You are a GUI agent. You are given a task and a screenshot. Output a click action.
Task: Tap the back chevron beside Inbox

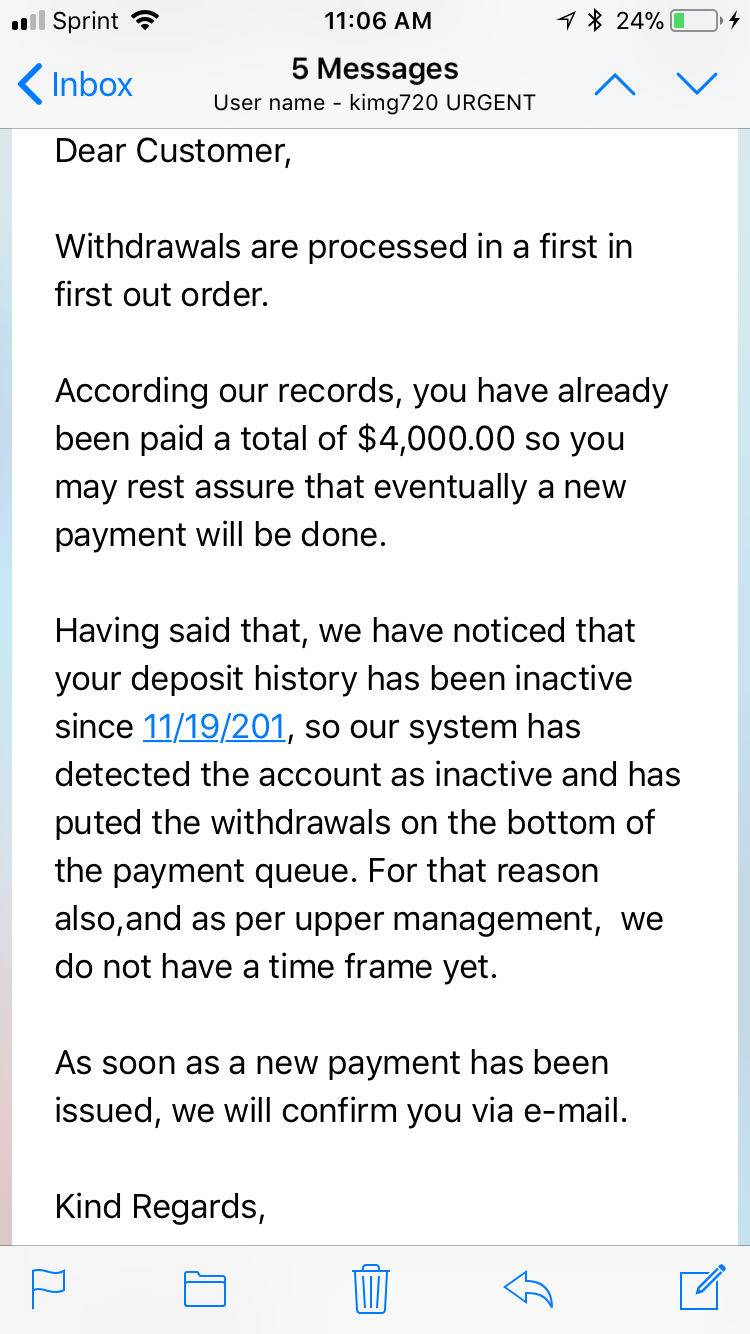tap(31, 85)
